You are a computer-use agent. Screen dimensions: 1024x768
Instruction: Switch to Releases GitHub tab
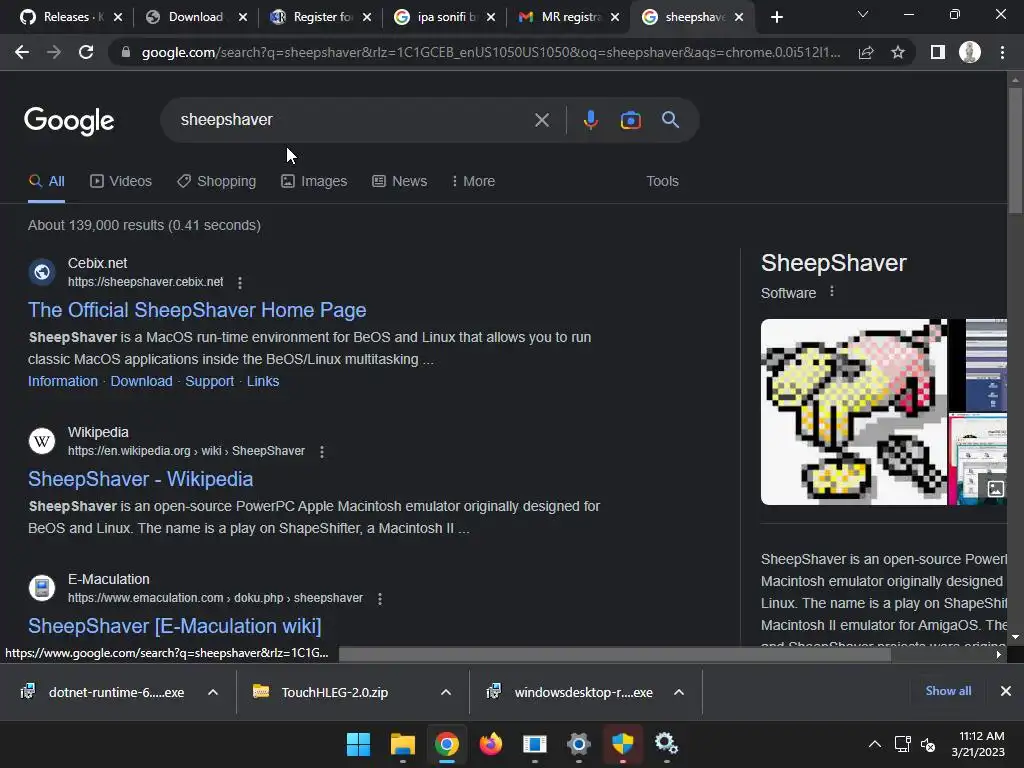62,17
